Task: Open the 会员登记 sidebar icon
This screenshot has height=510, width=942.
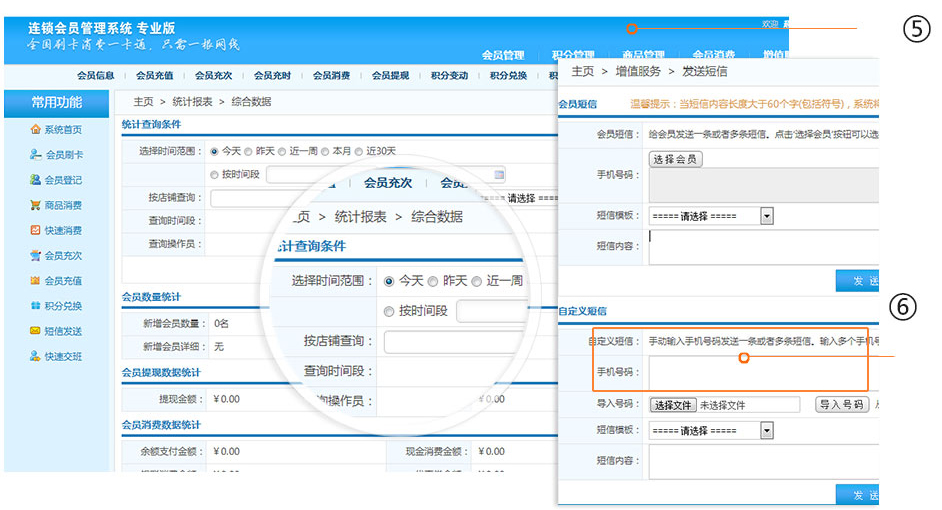Action: pyautogui.click(x=35, y=180)
